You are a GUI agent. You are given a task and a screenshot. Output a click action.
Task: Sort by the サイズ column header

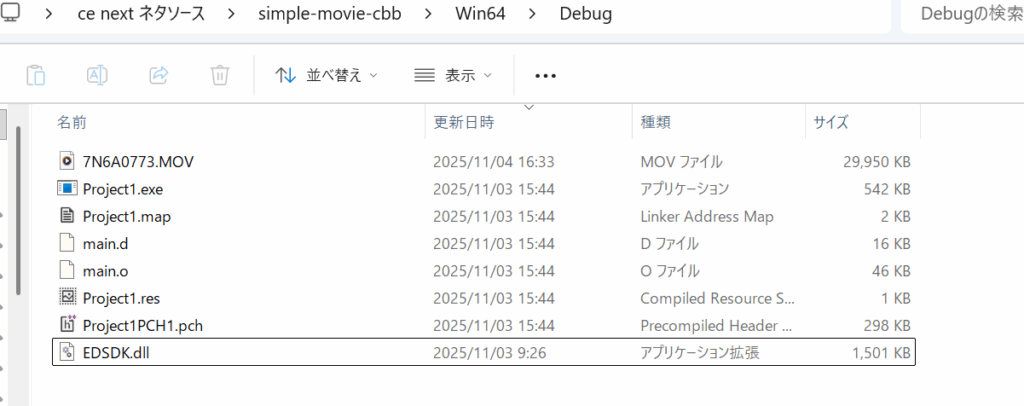831,123
